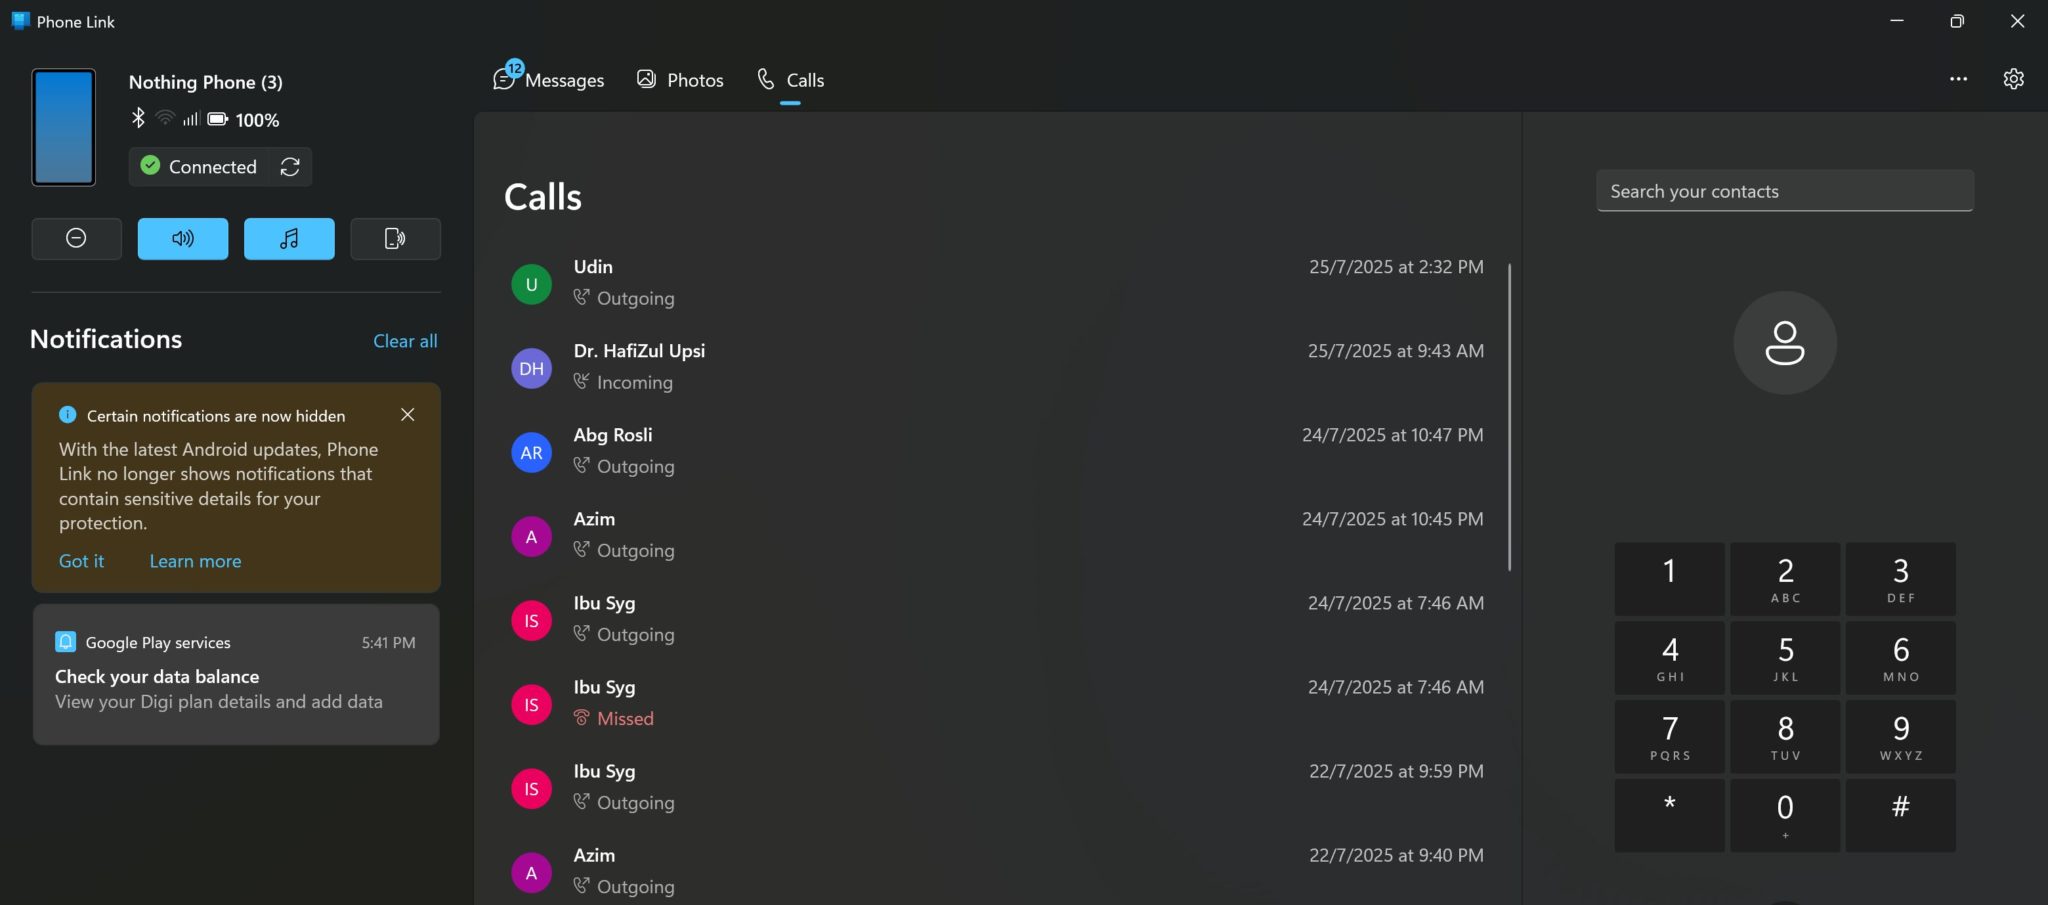Click incoming call arrow icon for Dr. HafiZul

[x=581, y=381]
